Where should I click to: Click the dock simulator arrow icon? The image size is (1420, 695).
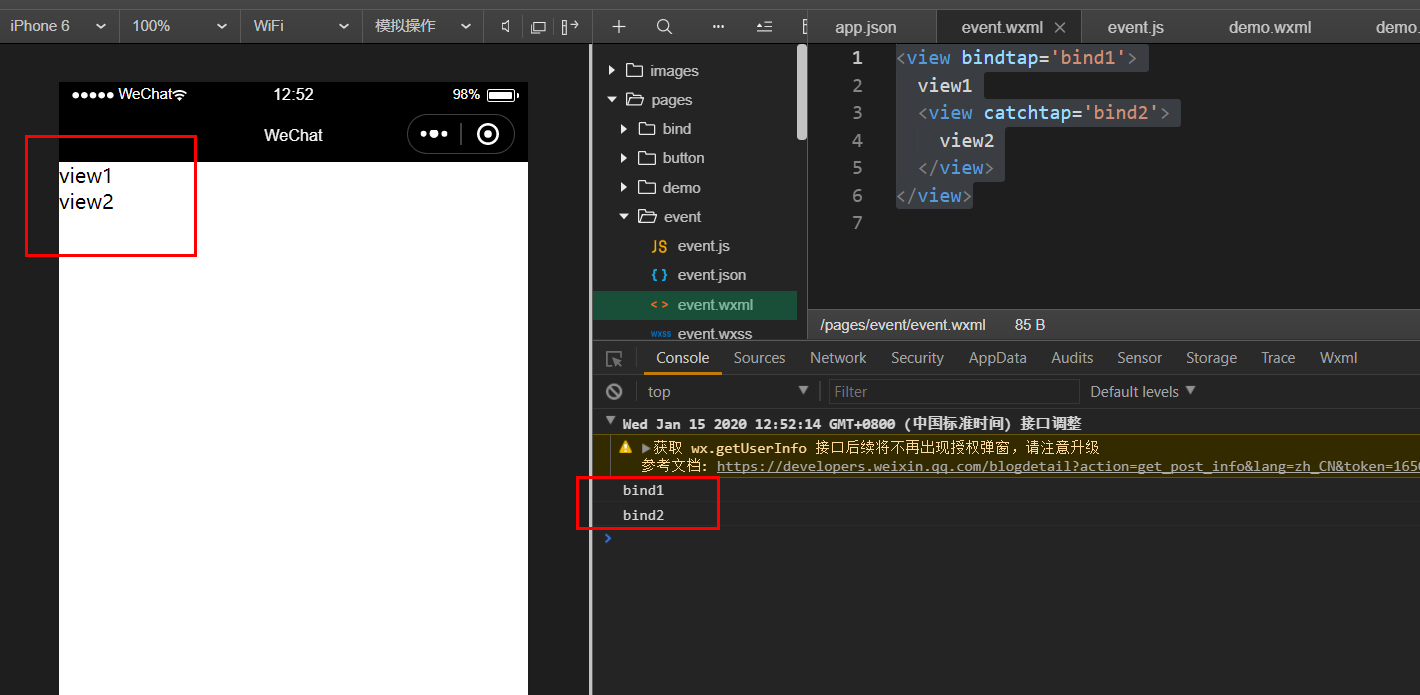570,27
